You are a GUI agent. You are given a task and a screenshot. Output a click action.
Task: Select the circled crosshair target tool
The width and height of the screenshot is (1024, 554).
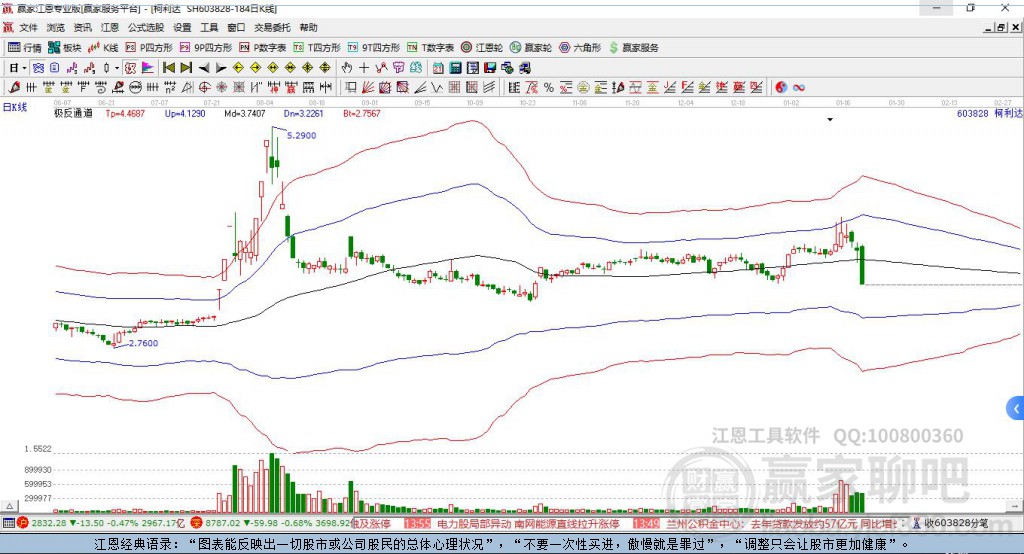[204, 87]
